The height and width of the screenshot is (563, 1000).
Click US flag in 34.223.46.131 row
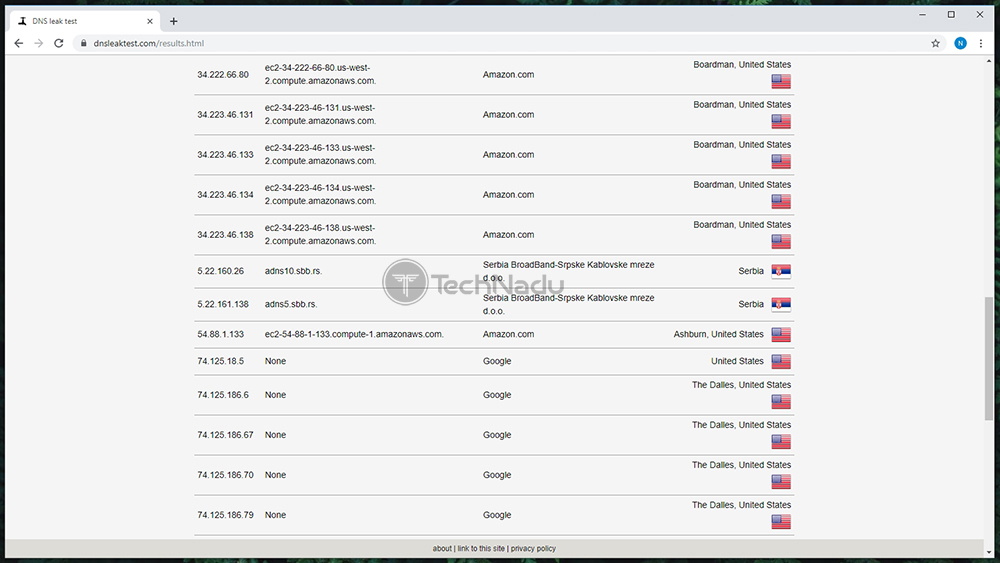tap(781, 121)
